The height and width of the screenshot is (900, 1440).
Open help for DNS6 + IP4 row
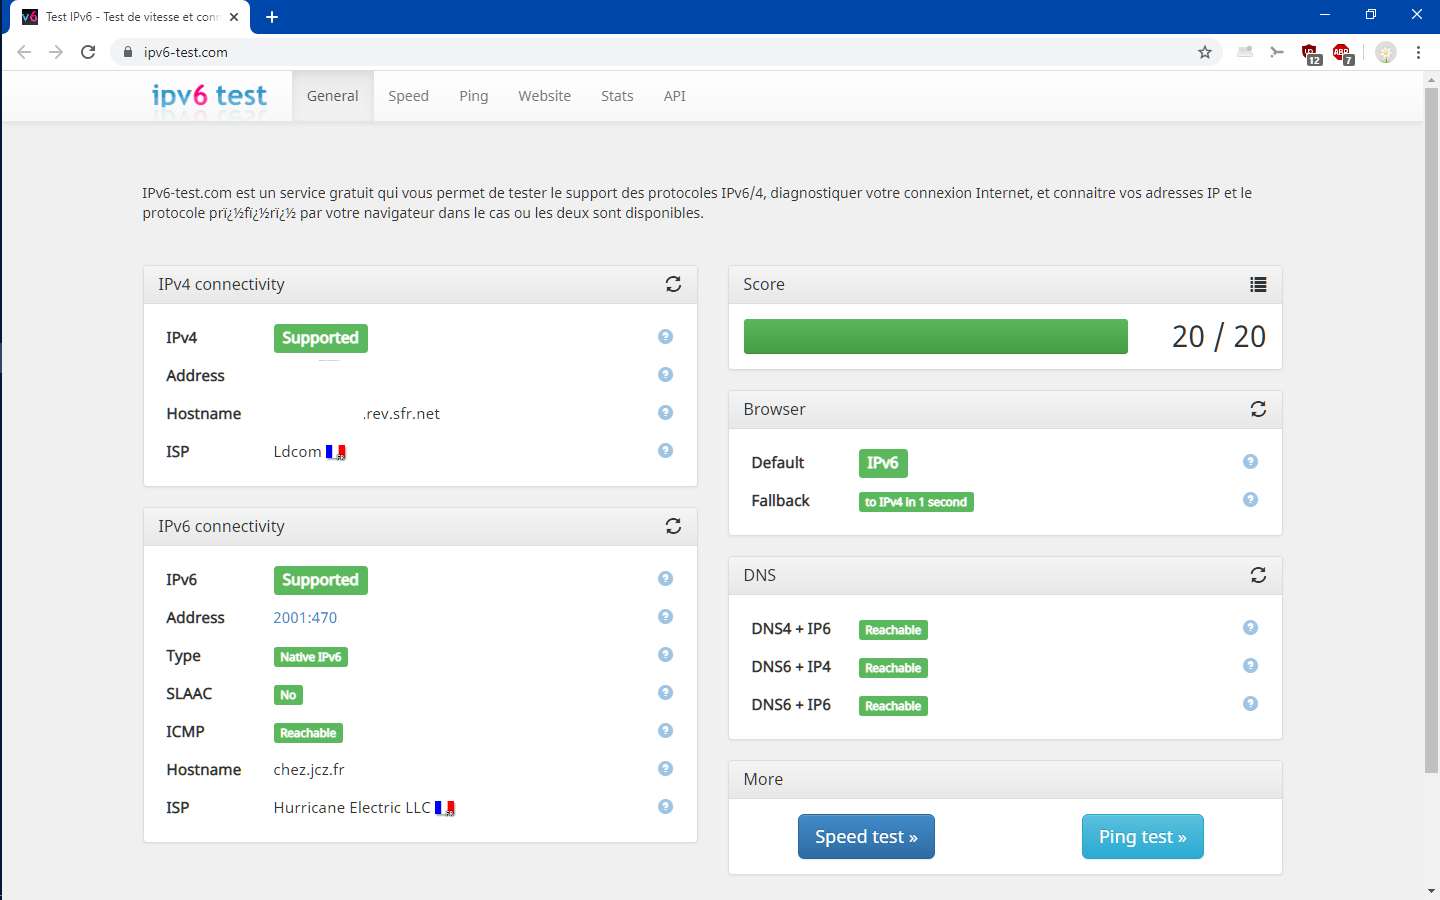pos(1250,666)
